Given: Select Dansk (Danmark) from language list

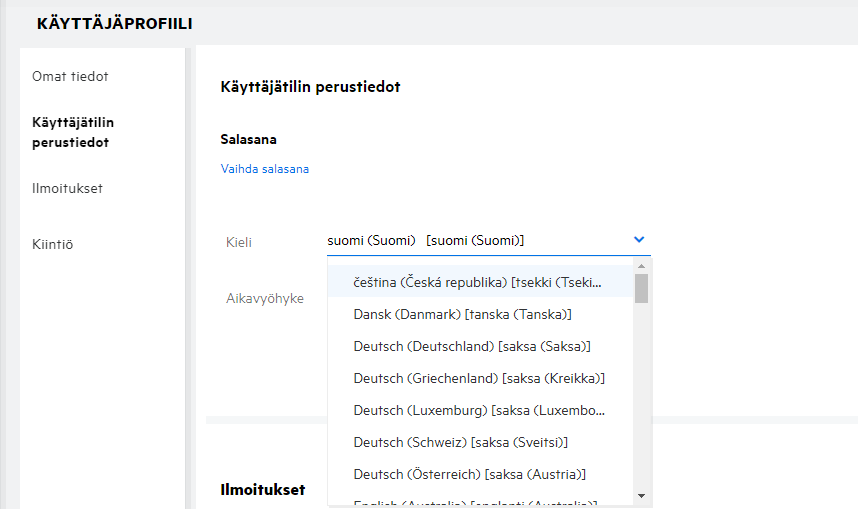Looking at the screenshot, I should [462, 314].
